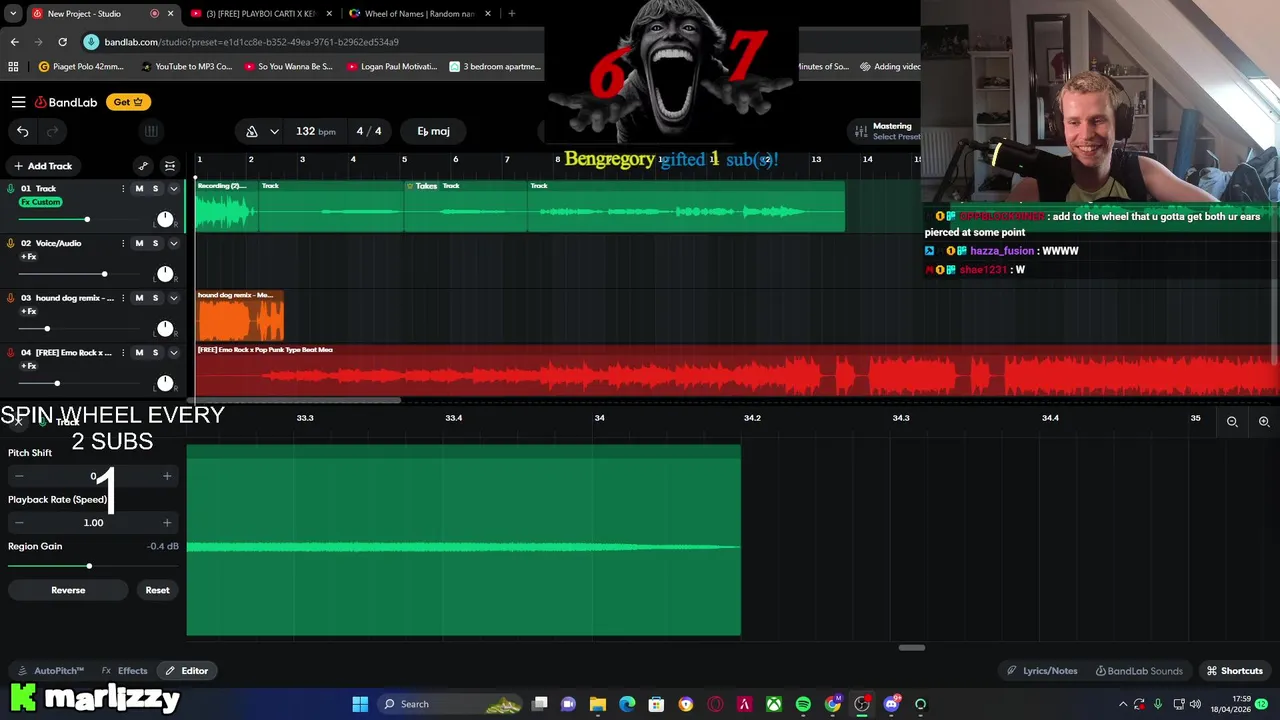Viewport: 1280px width, 720px height.
Task: Open the BandLab hamburger menu
Action: tap(18, 102)
